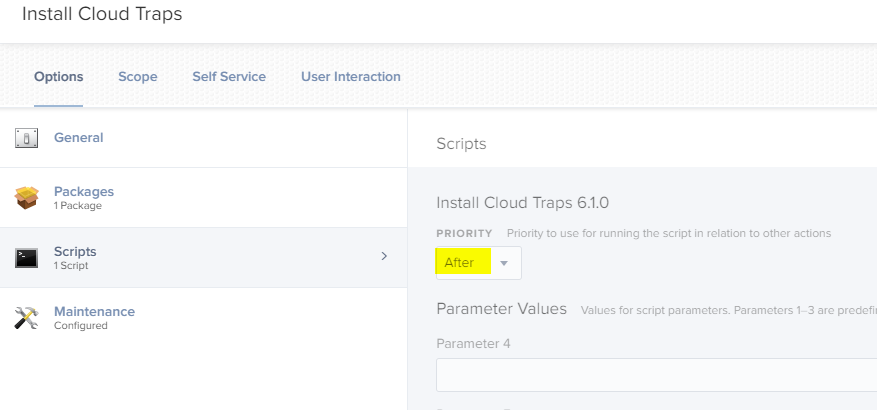877x410 pixels.
Task: Open the Priority dropdown set to After
Action: tap(479, 263)
